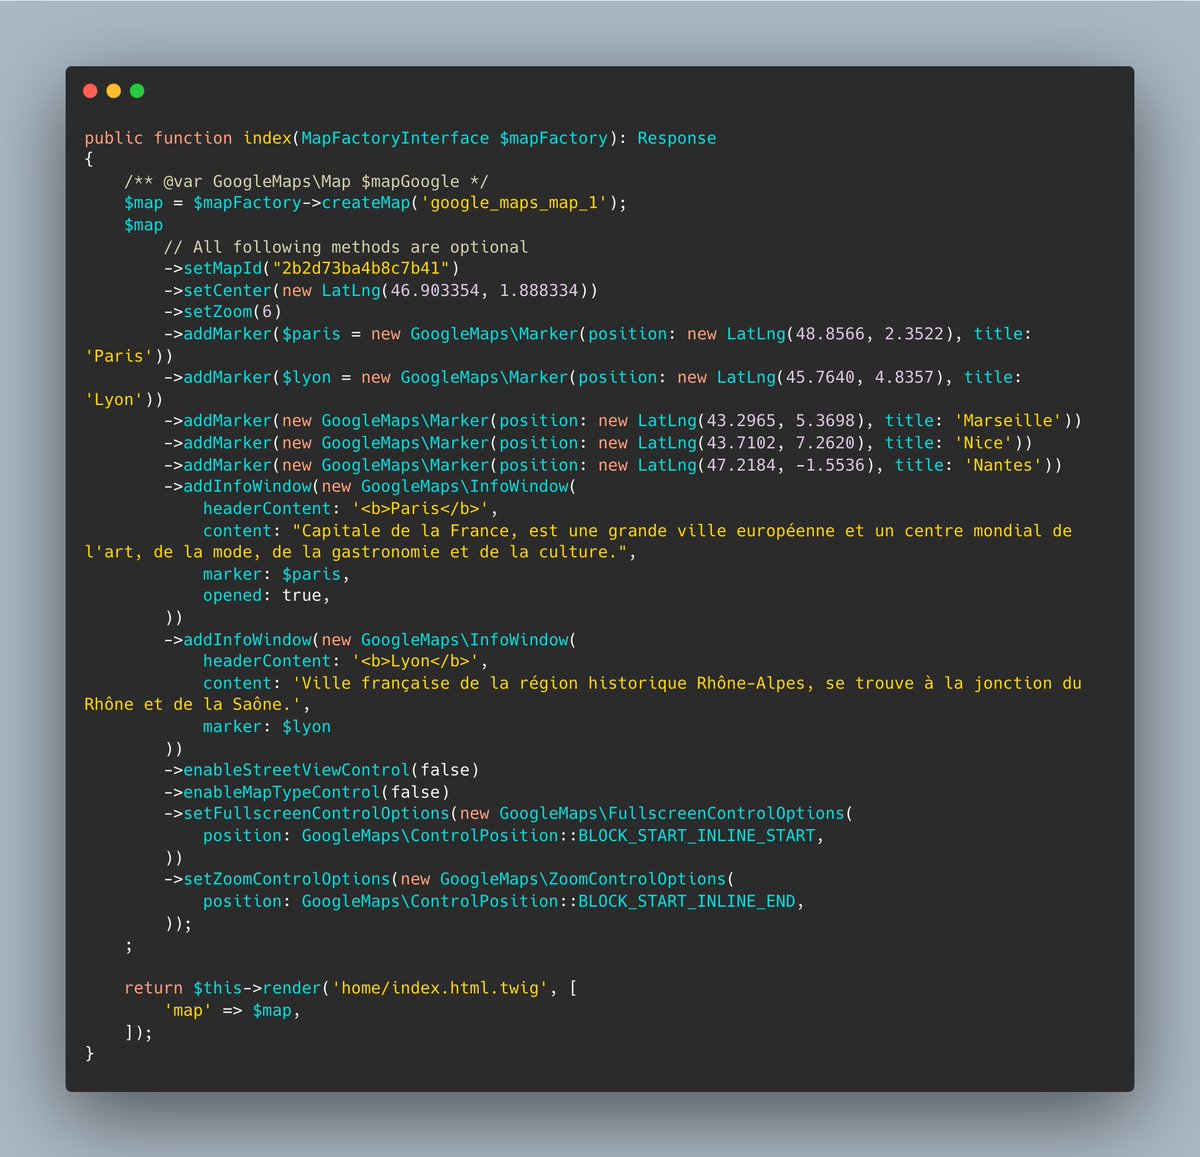Screen dimensions: 1200x1157
Task: Click the setFullscreenControlOptions method
Action: 317,814
